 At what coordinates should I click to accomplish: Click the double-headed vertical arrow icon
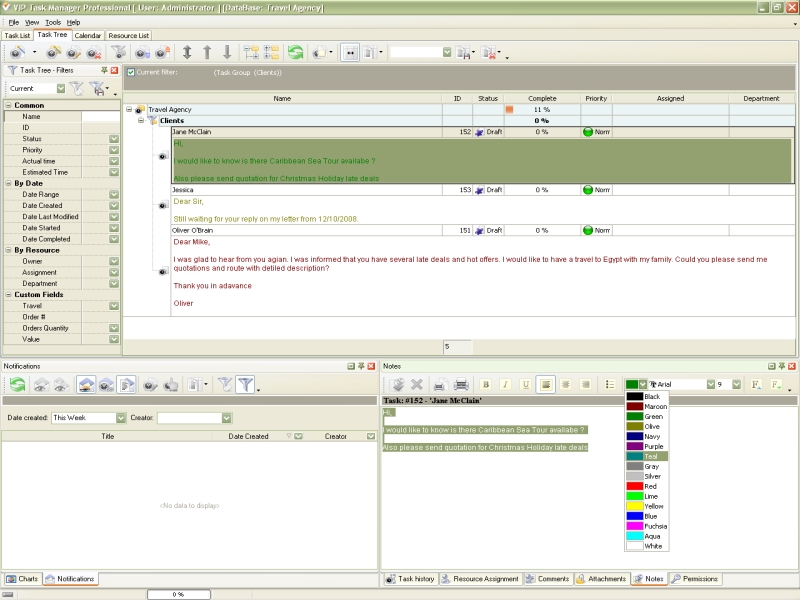click(x=187, y=52)
